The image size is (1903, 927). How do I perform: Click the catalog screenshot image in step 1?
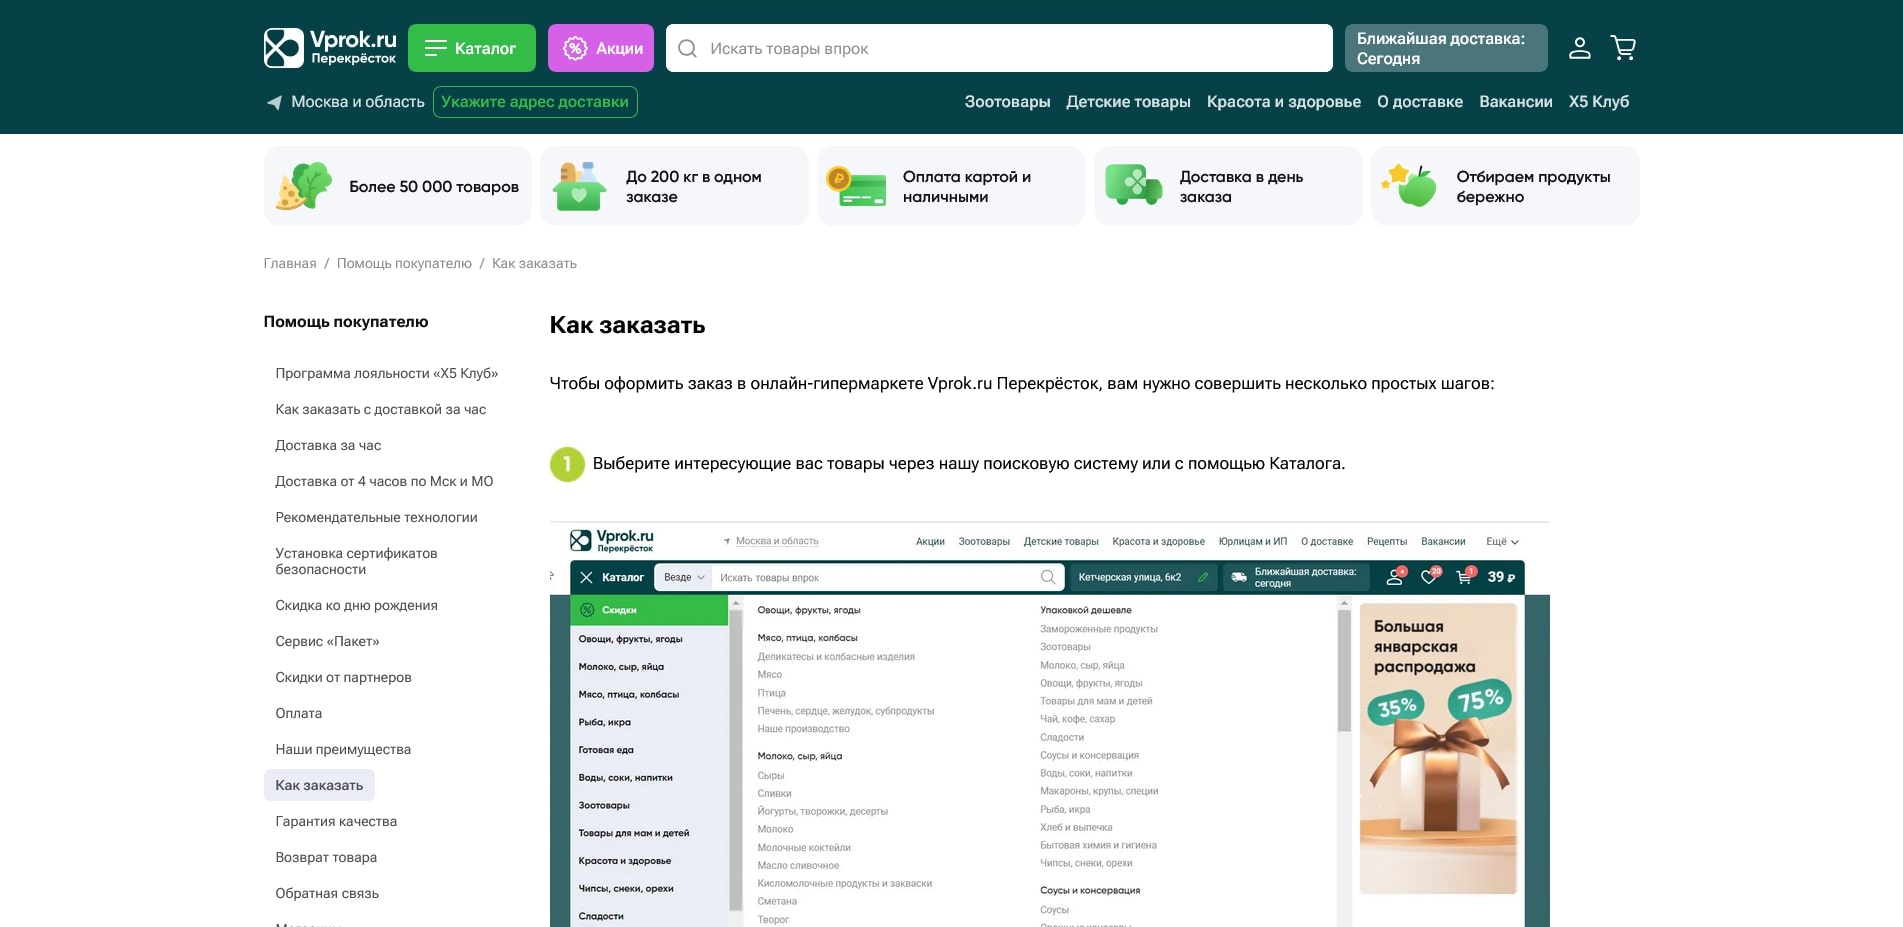(1049, 725)
